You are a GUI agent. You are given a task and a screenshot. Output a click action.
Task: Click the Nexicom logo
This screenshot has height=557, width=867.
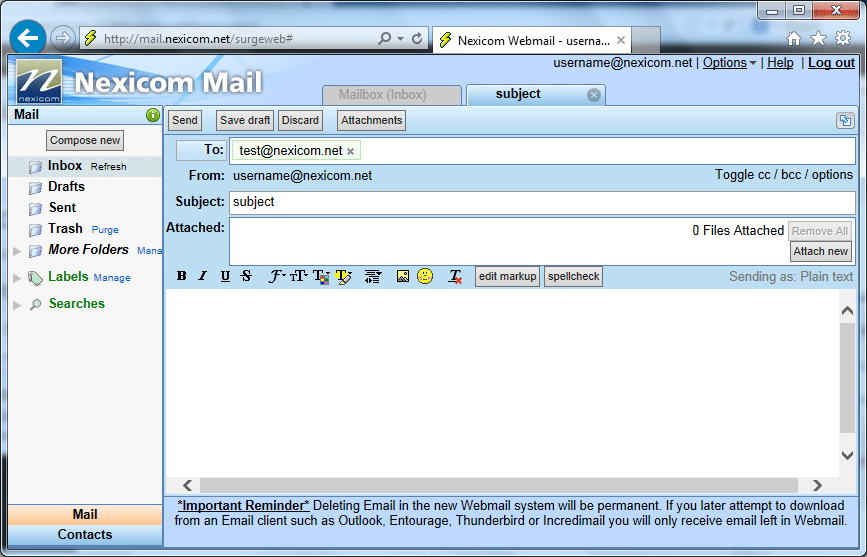point(39,81)
